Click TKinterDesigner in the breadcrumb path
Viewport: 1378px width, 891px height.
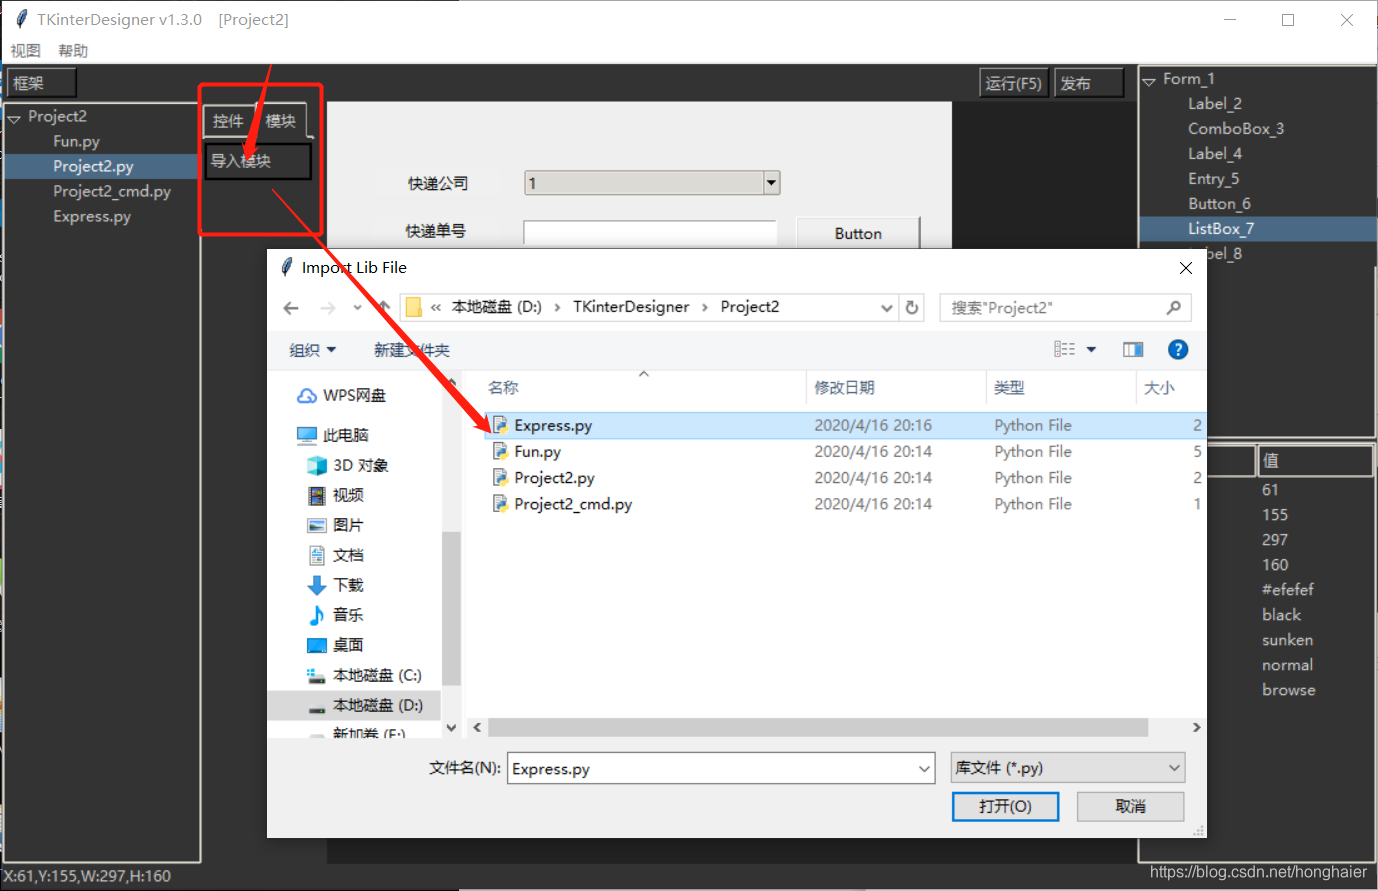(631, 307)
